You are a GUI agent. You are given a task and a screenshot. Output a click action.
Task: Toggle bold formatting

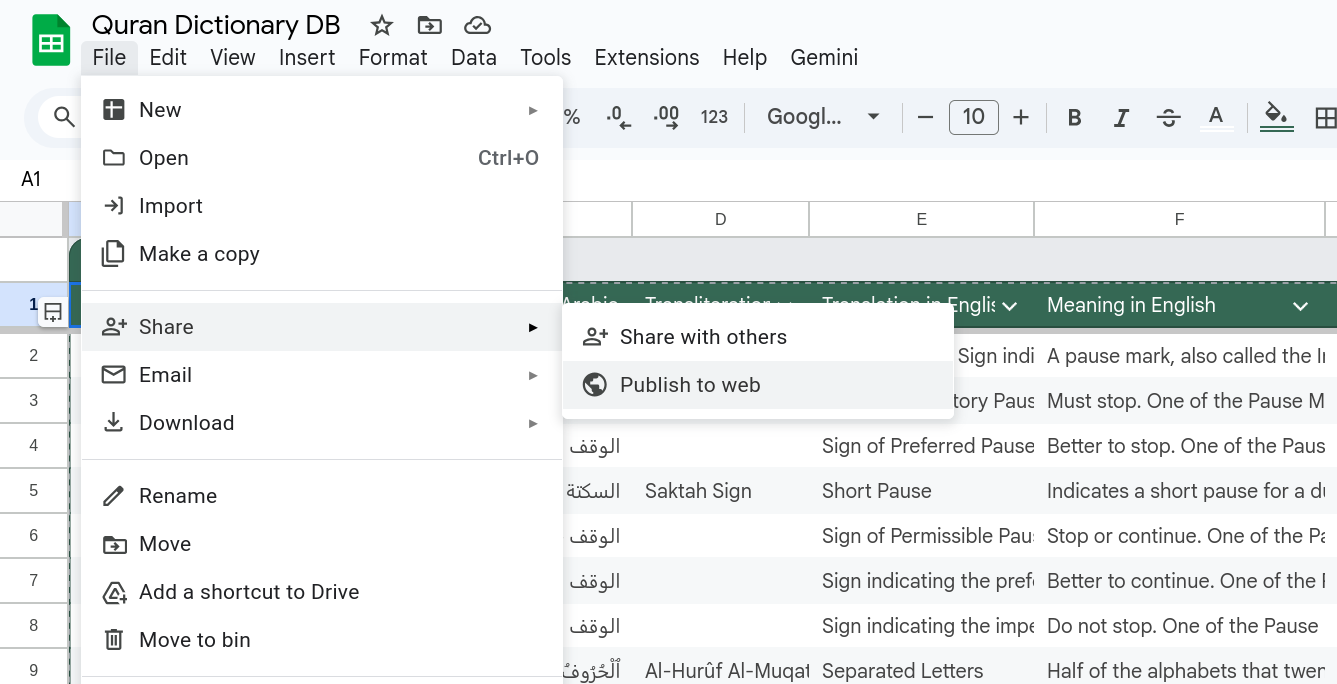click(1074, 118)
